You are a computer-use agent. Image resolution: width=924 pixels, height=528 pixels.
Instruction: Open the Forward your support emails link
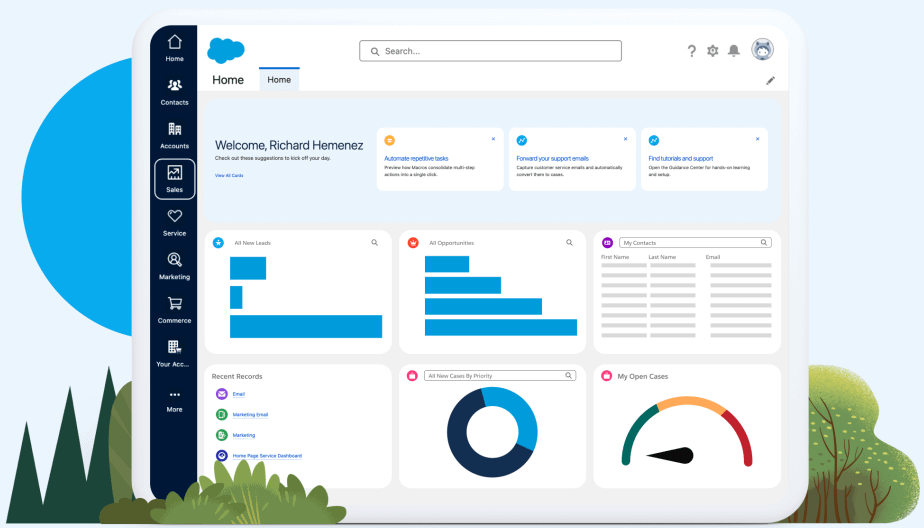click(x=552, y=159)
